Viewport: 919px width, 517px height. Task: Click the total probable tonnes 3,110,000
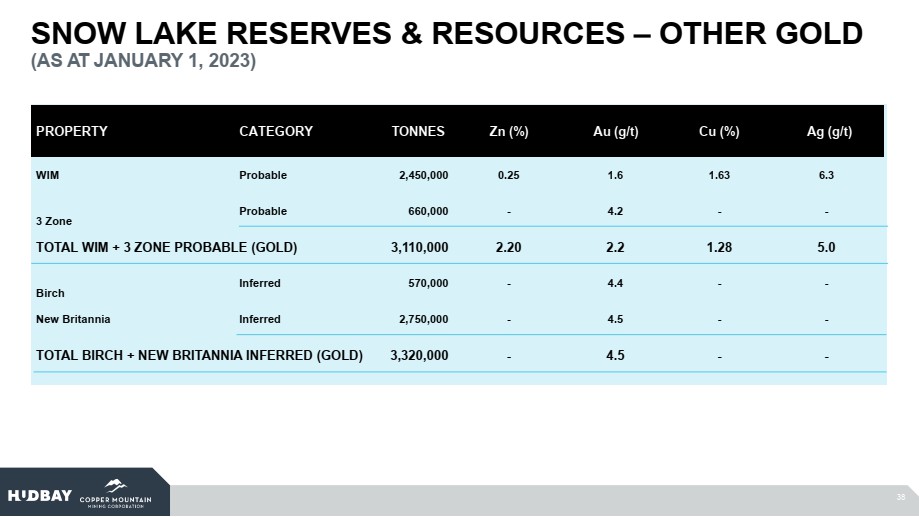[x=419, y=246]
